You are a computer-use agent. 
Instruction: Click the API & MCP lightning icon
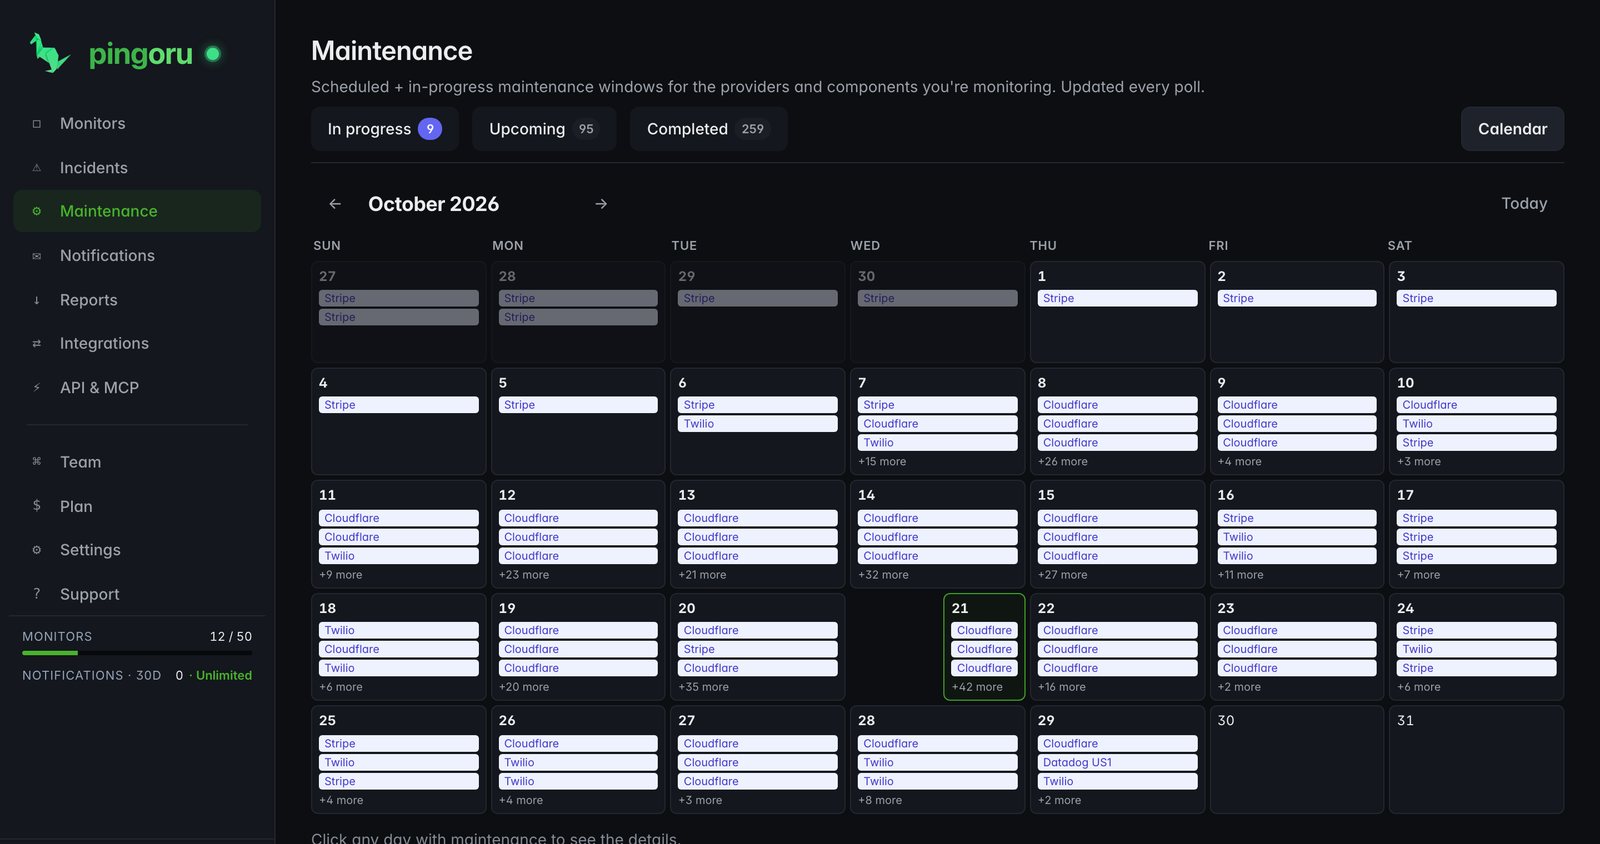tap(37, 388)
